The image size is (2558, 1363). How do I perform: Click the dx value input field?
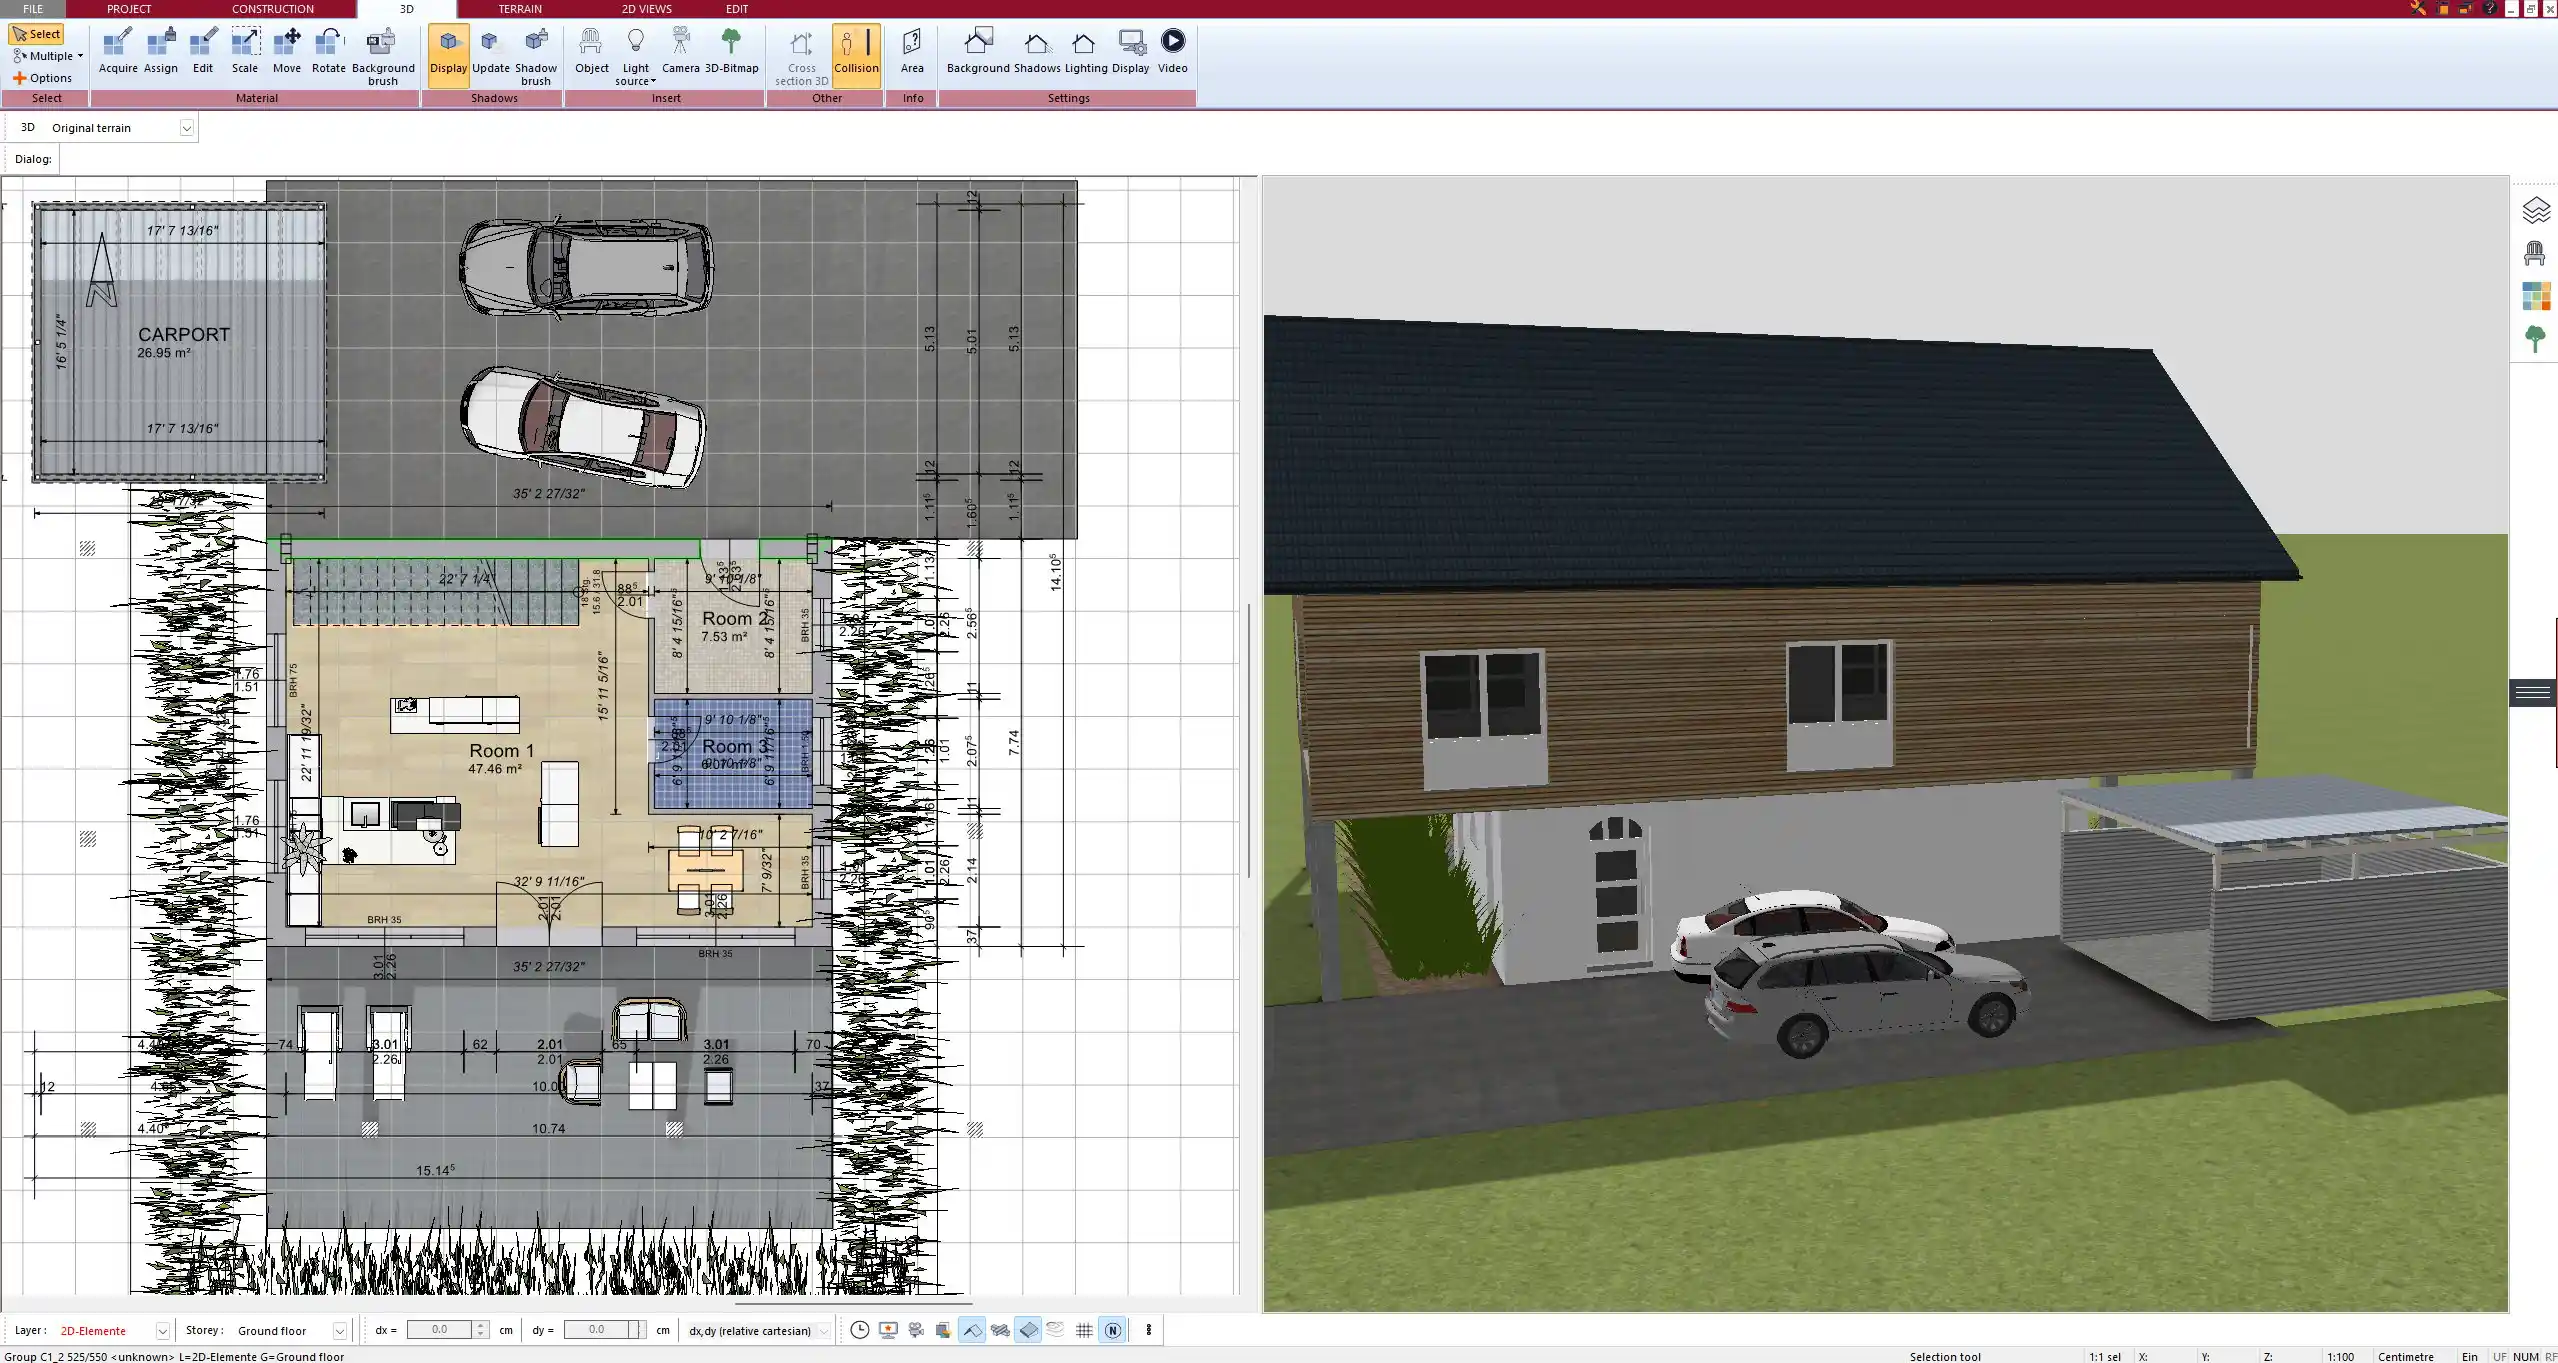point(440,1330)
